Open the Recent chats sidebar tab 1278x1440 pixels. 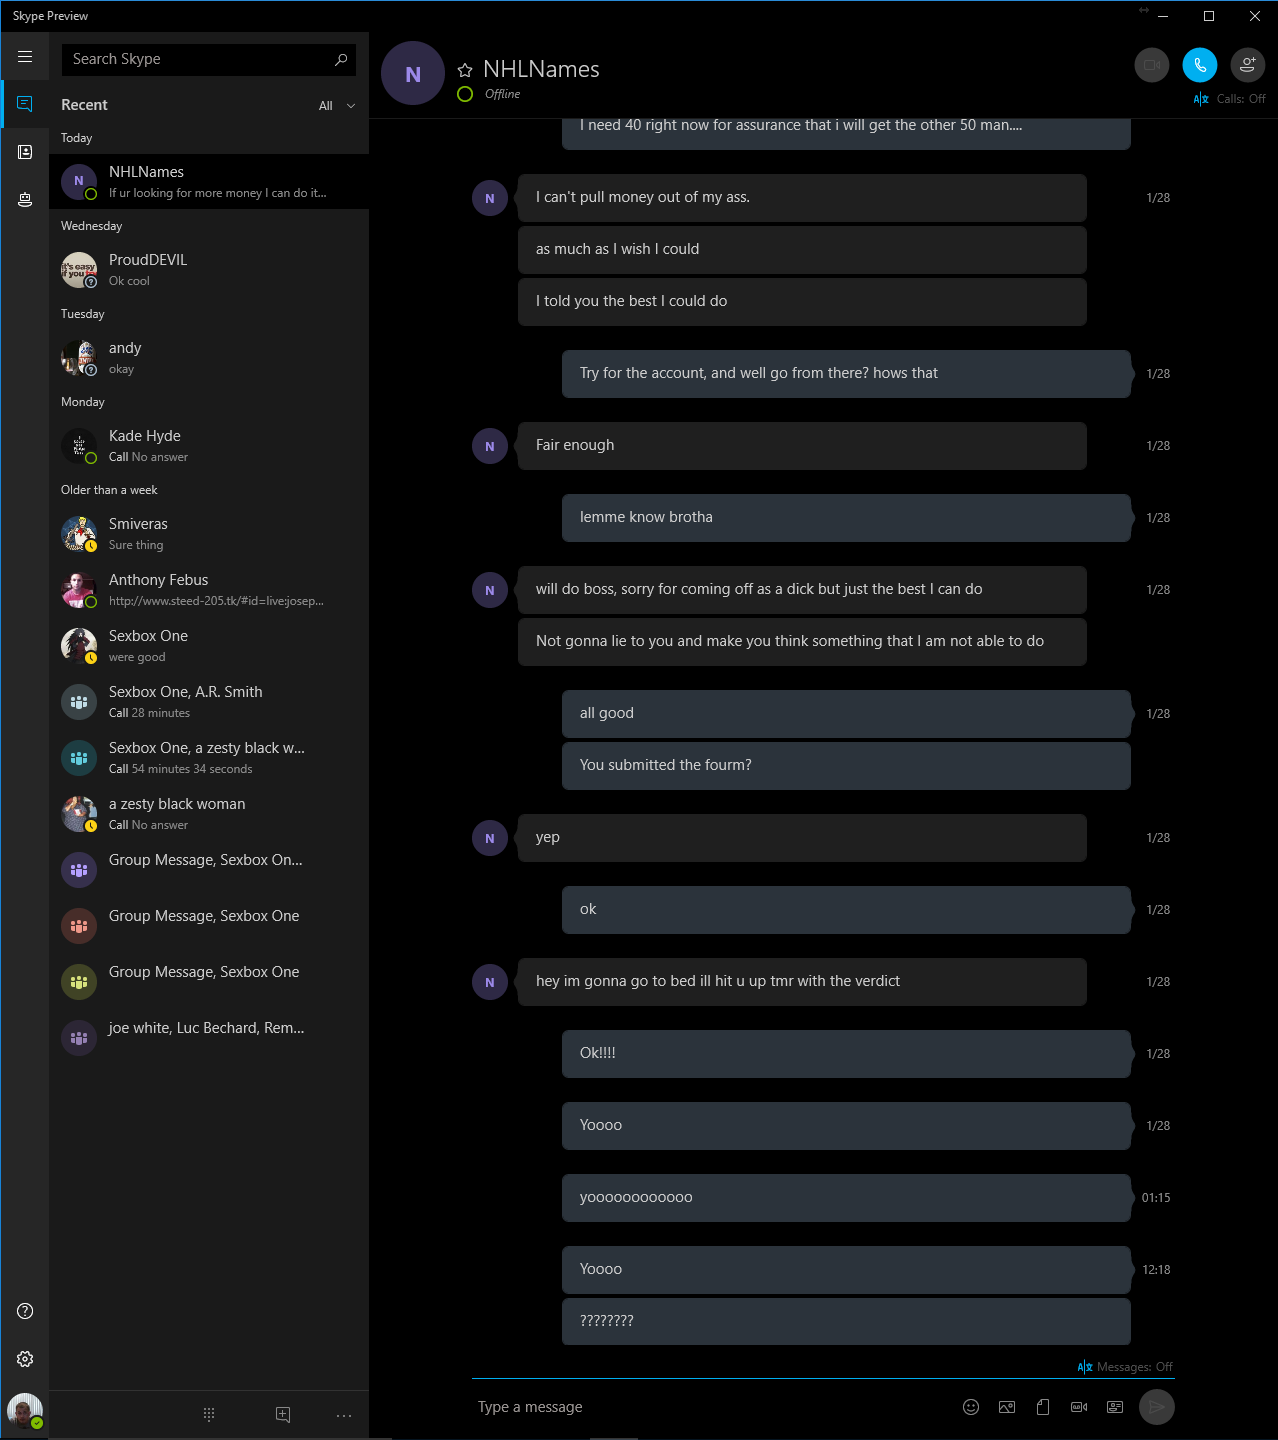[x=25, y=104]
